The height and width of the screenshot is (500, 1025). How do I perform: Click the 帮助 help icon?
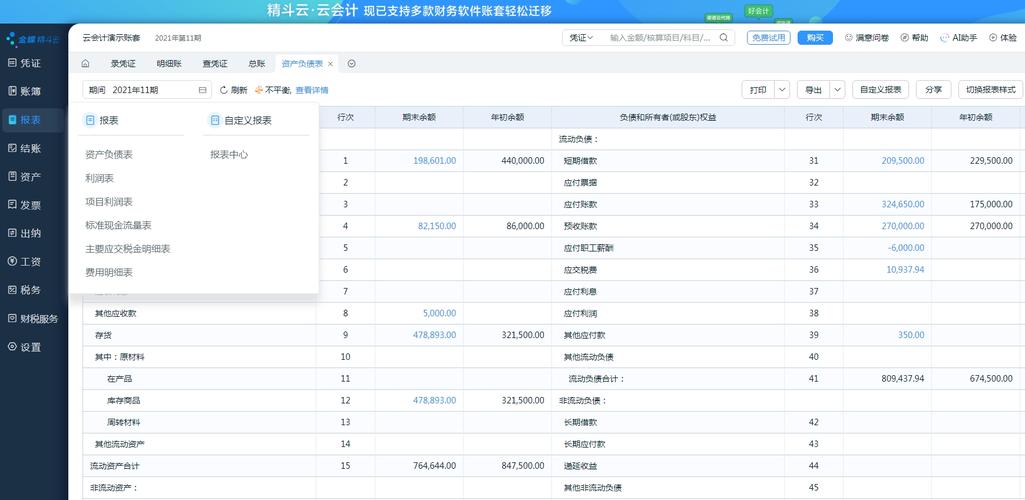(904, 37)
